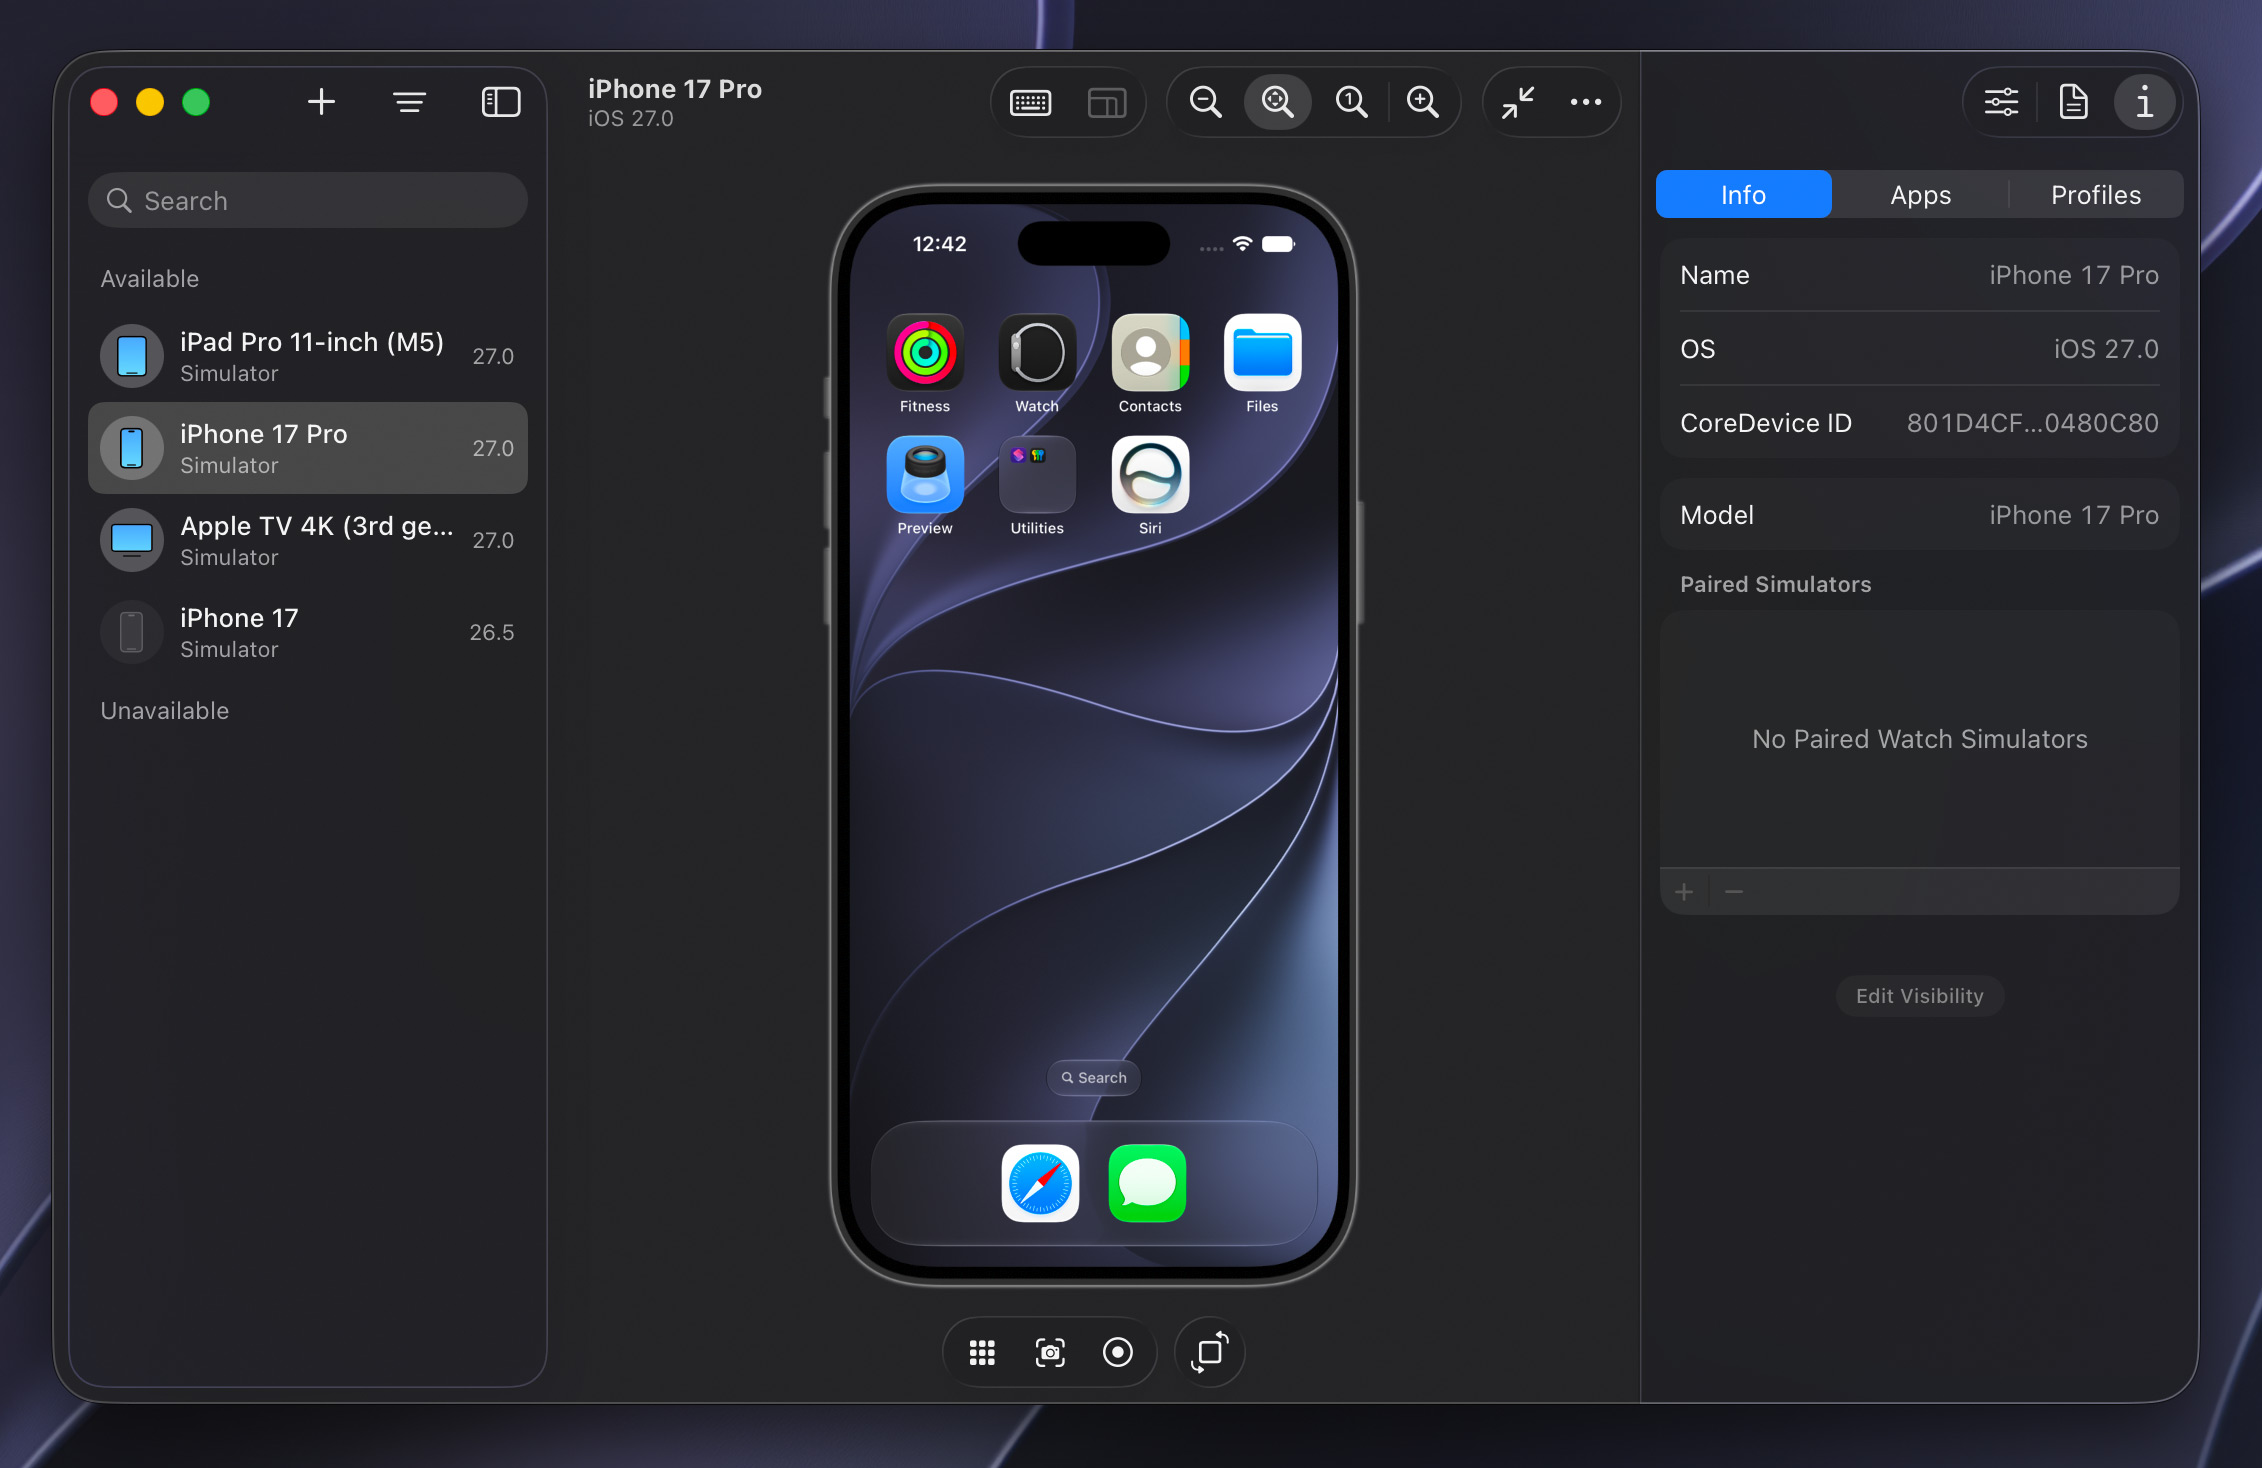Remove paired simulator with minus button
The height and width of the screenshot is (1468, 2262).
click(x=1734, y=892)
